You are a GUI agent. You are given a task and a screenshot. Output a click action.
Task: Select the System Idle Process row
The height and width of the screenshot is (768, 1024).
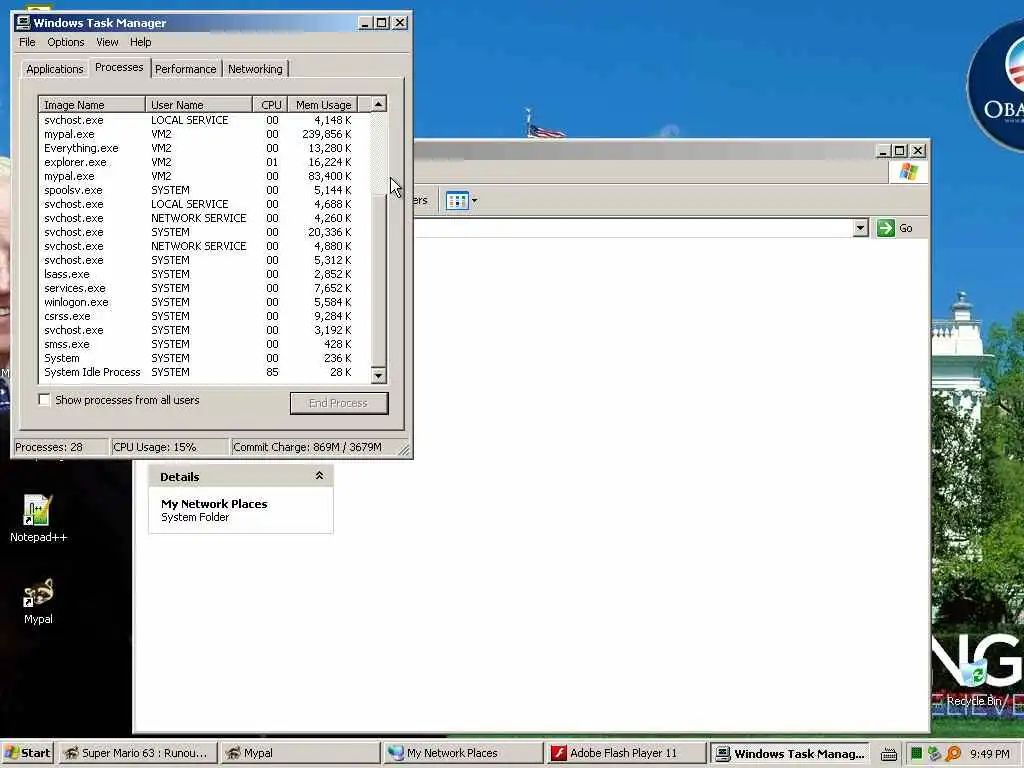[204, 372]
